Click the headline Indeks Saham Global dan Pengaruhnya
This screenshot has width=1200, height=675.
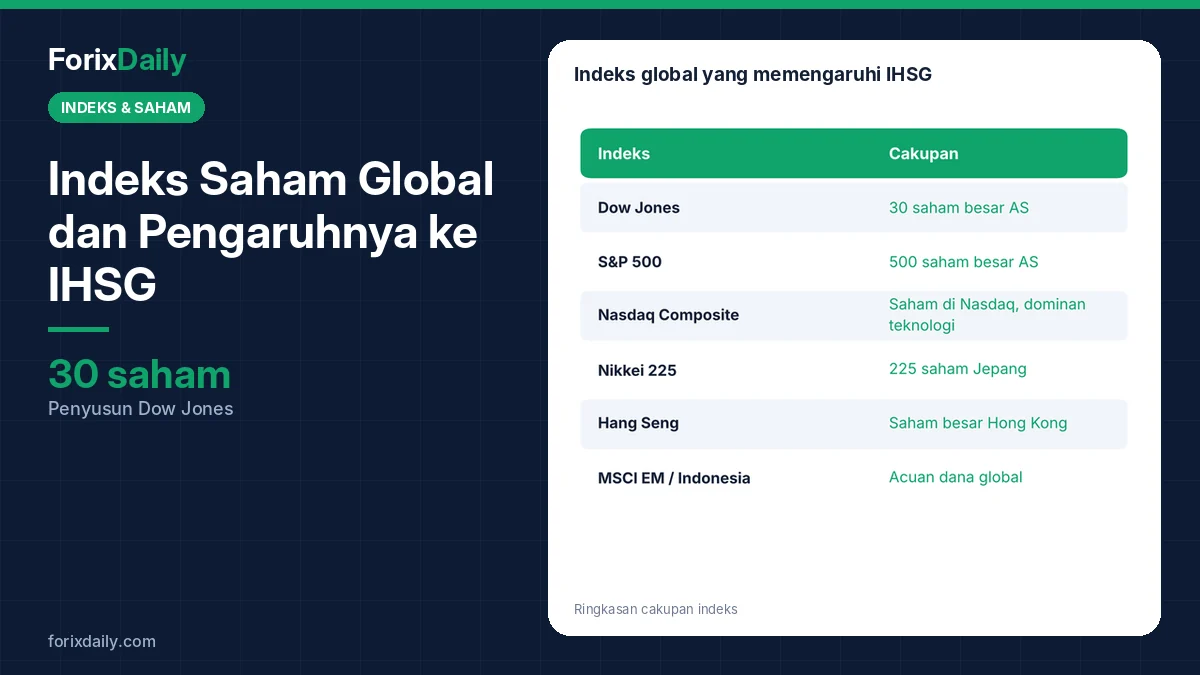[x=271, y=233]
